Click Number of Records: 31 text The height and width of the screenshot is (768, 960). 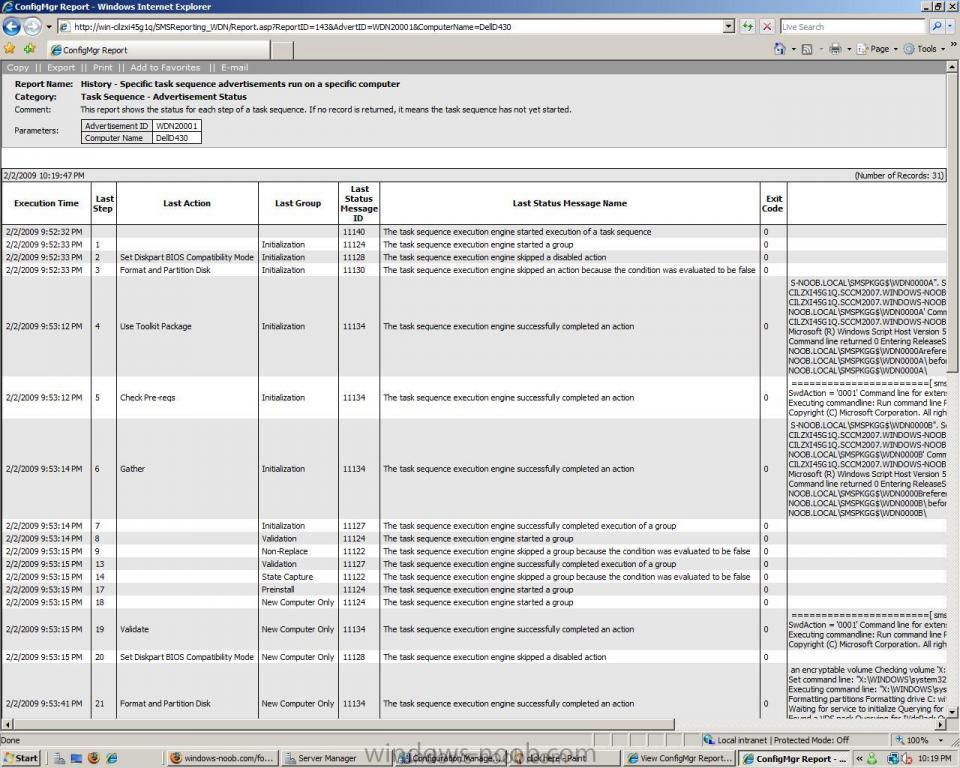(x=899, y=176)
